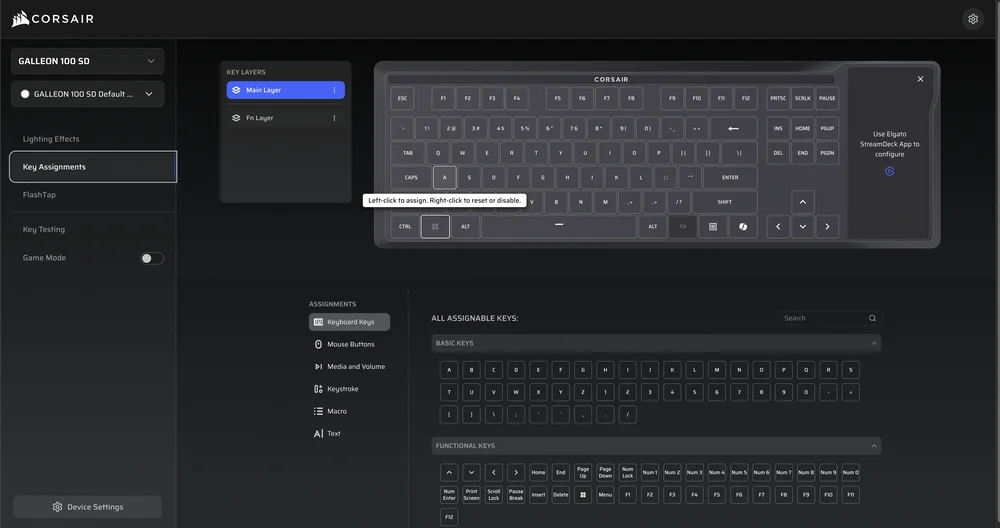
Task: Collapse the Functional Keys section
Action: 875,446
